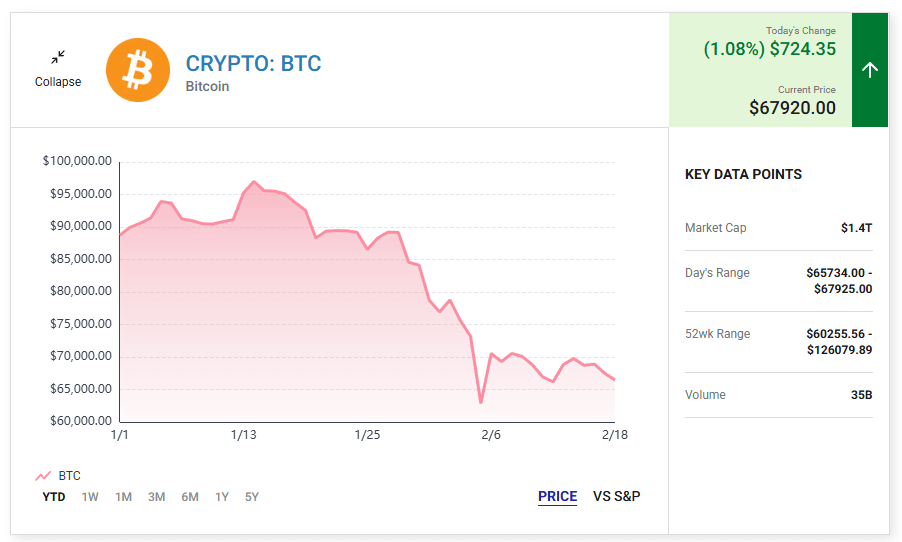
Task: Select the 1Y time range
Action: [x=222, y=497]
